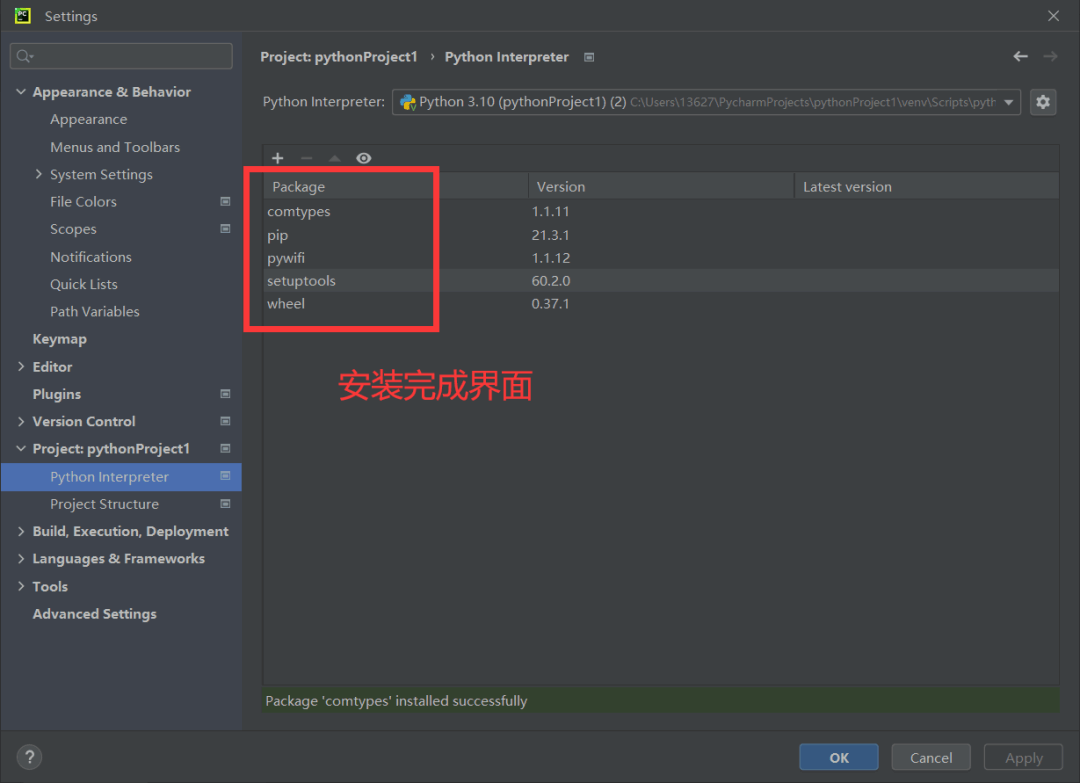Click the uninstall package minus icon

click(306, 158)
